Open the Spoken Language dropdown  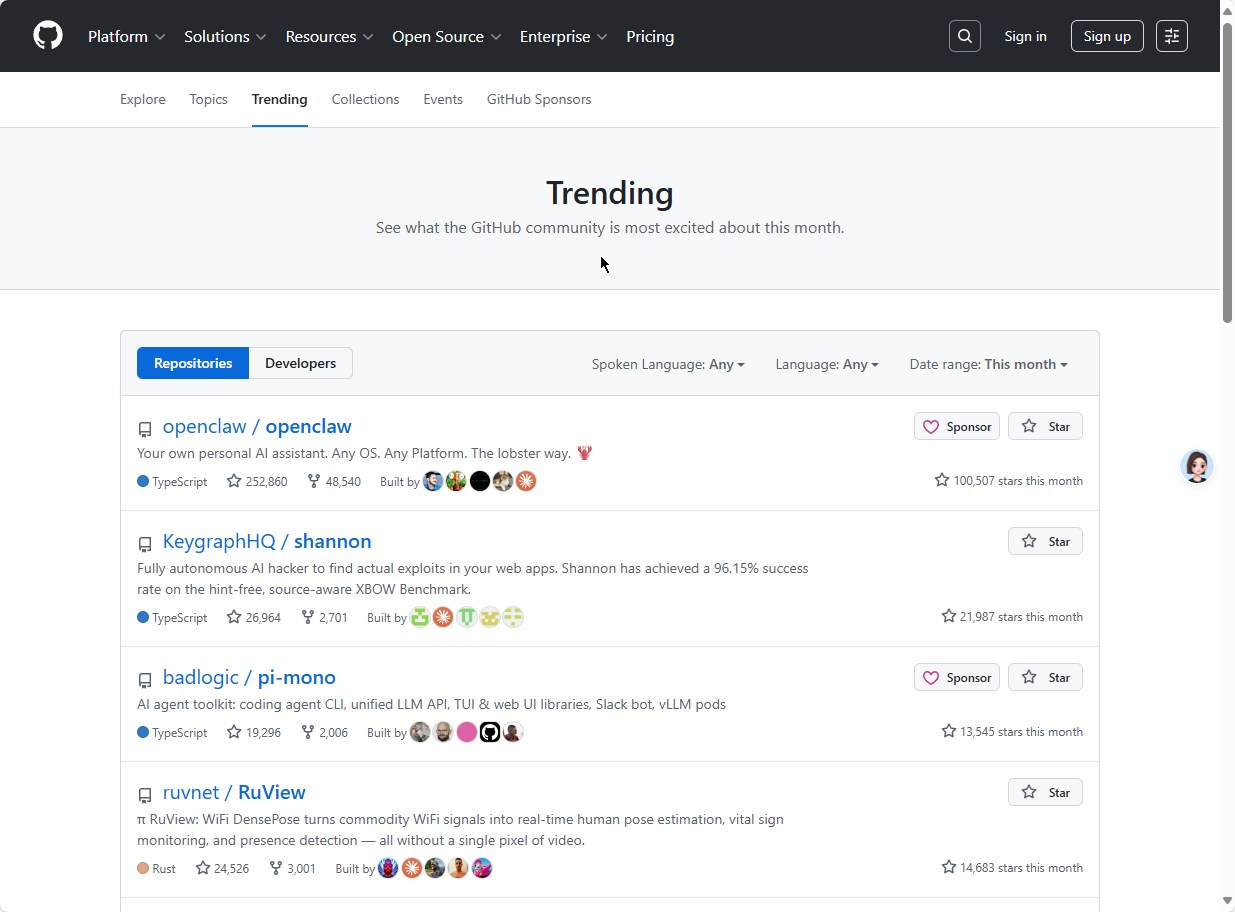coord(668,364)
